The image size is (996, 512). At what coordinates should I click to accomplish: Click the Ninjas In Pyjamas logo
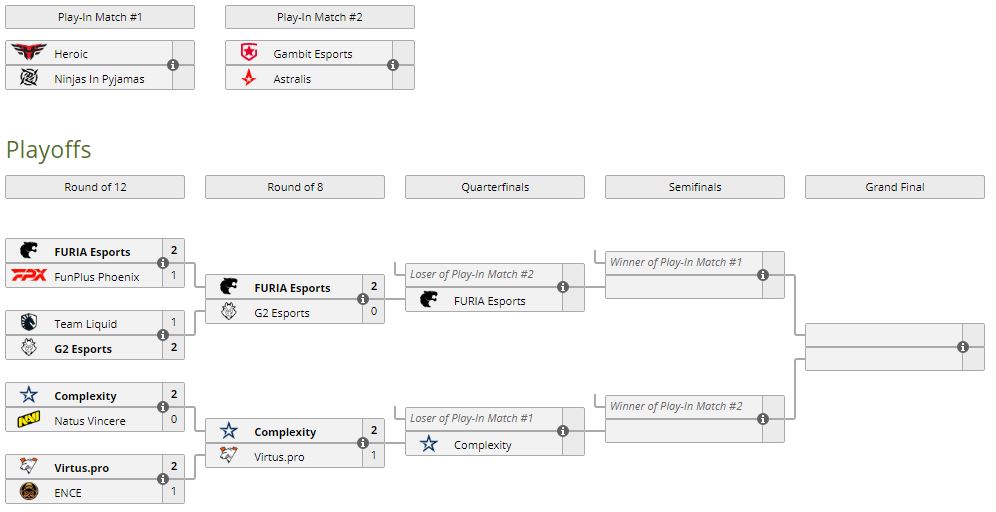(x=29, y=78)
